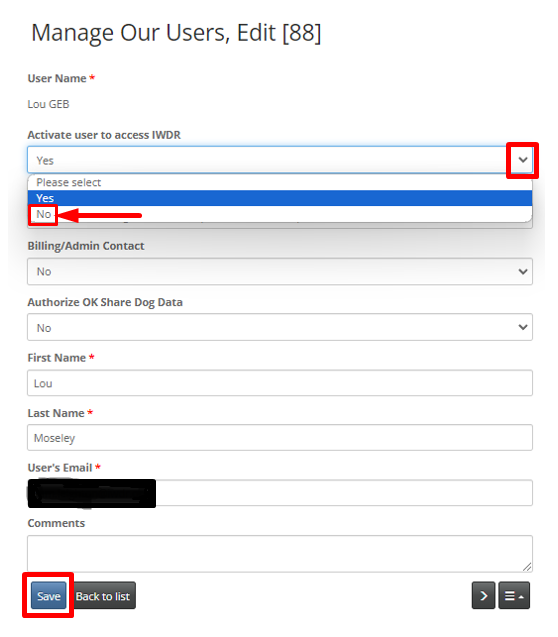Open Authorize OK Share Dog Data dropdown

click(280, 327)
